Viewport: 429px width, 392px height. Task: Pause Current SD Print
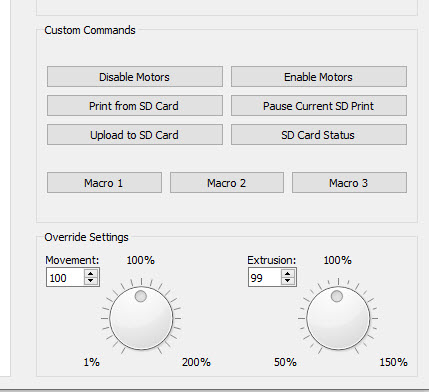(x=319, y=106)
